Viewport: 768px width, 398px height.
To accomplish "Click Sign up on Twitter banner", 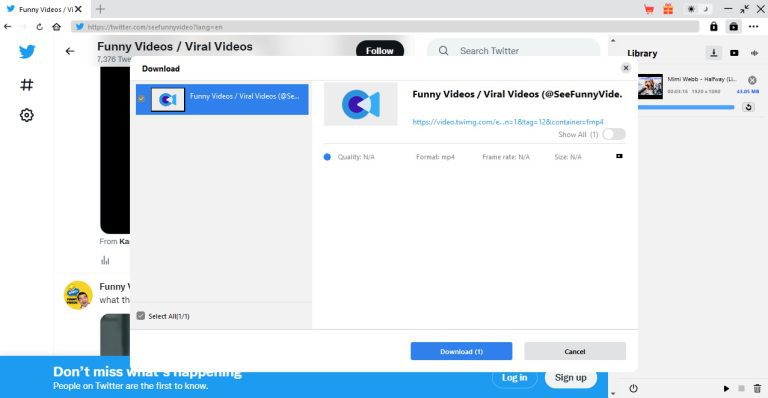I will coord(571,377).
